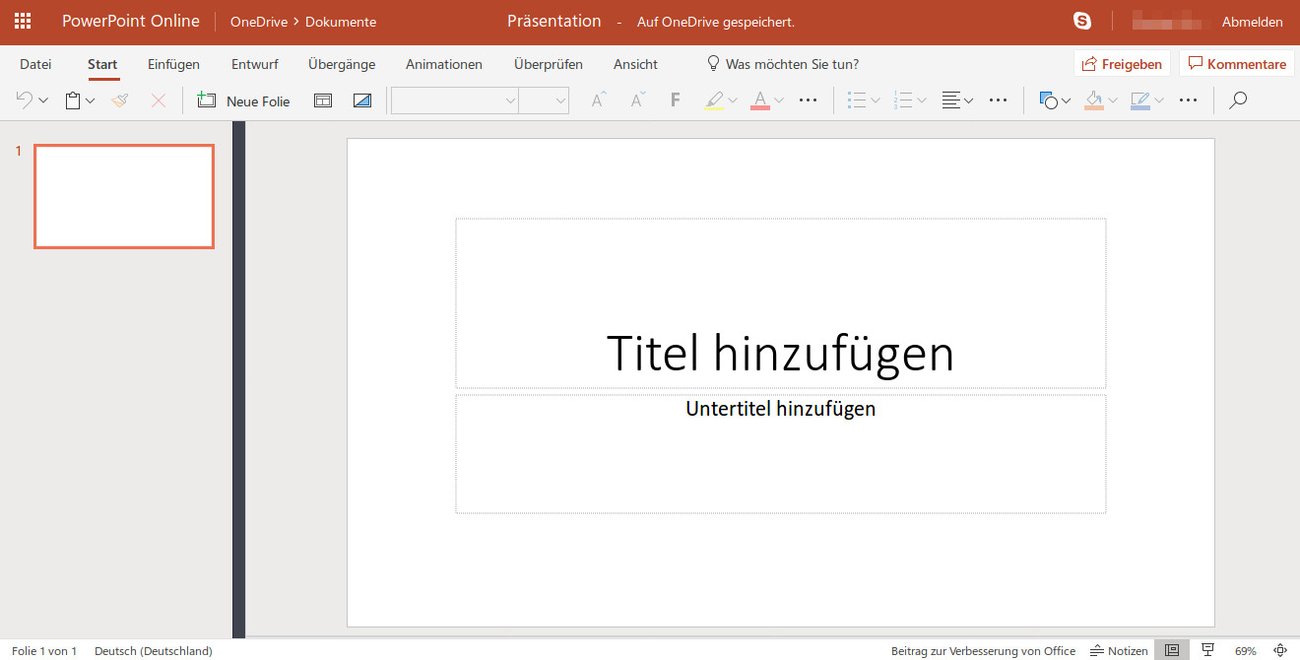Open the Undo dropdown arrow

click(44, 100)
